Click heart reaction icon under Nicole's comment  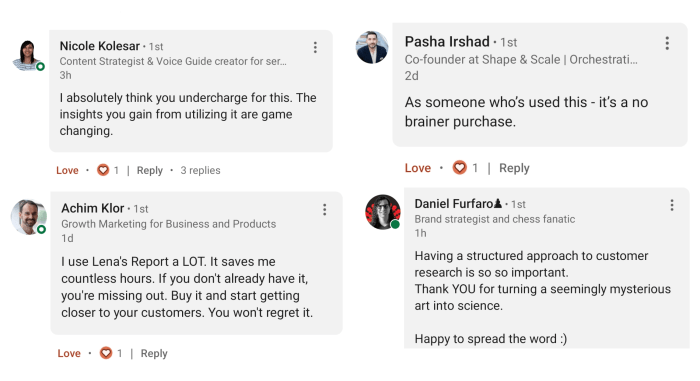point(103,170)
